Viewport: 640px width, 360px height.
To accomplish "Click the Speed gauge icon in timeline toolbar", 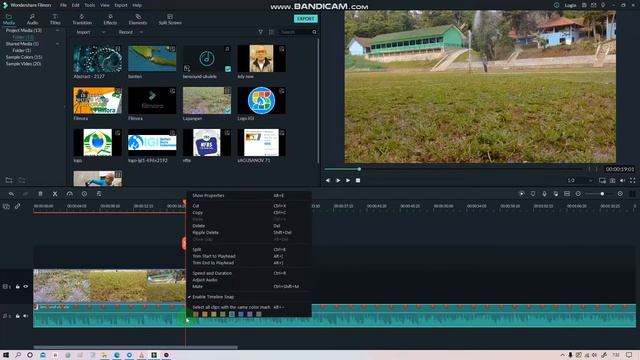I will [x=70, y=194].
